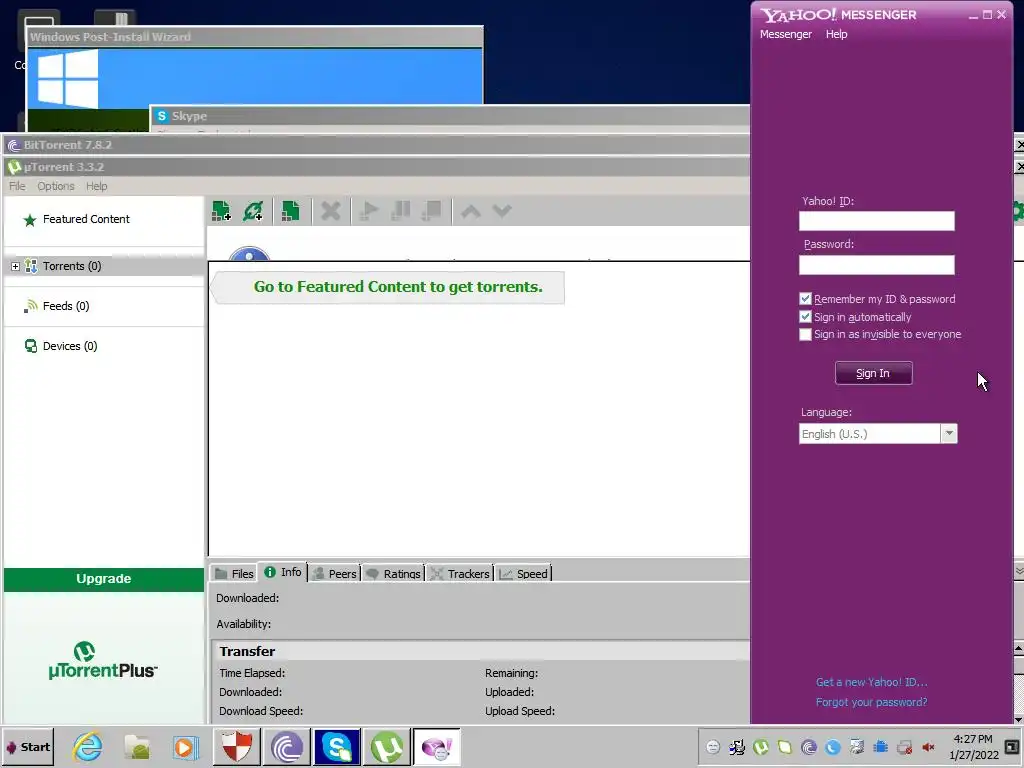Click the BitTorrent 7.8.2 window title bar
1024x768 pixels.
click(x=376, y=145)
